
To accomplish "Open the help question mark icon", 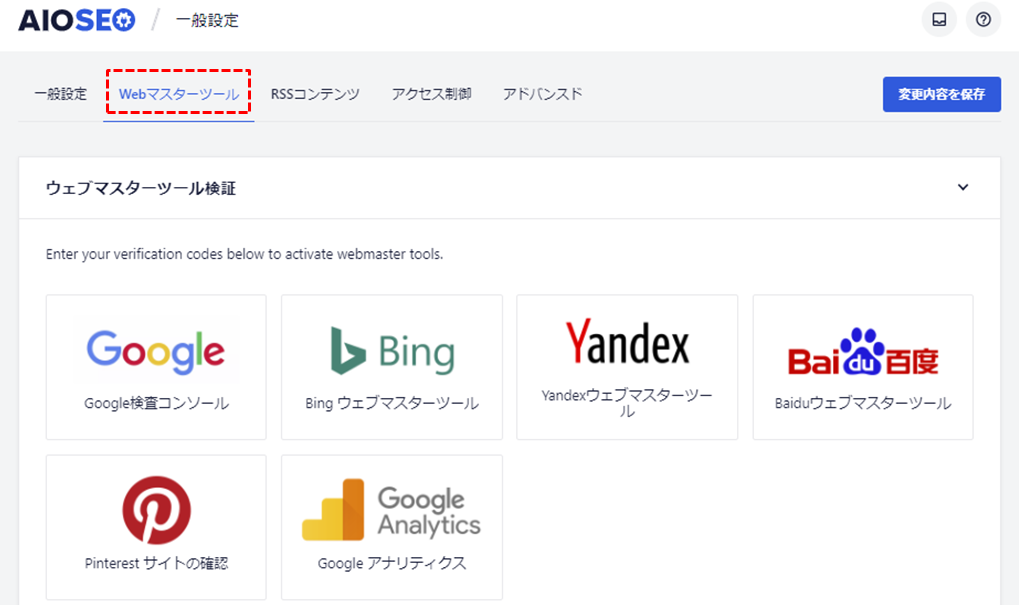I will click(x=983, y=19).
